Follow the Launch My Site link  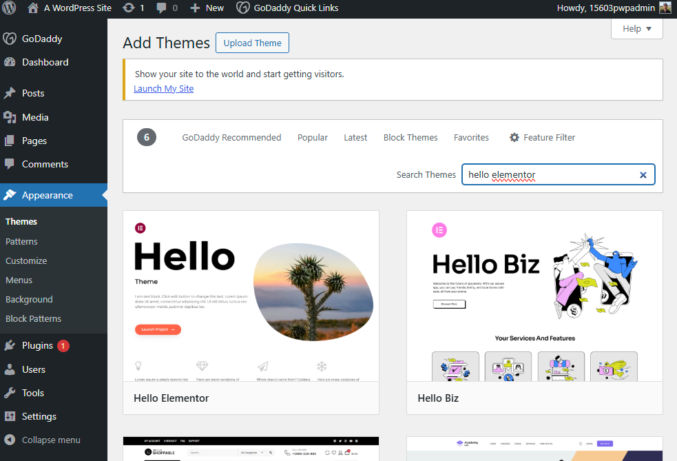click(x=164, y=88)
